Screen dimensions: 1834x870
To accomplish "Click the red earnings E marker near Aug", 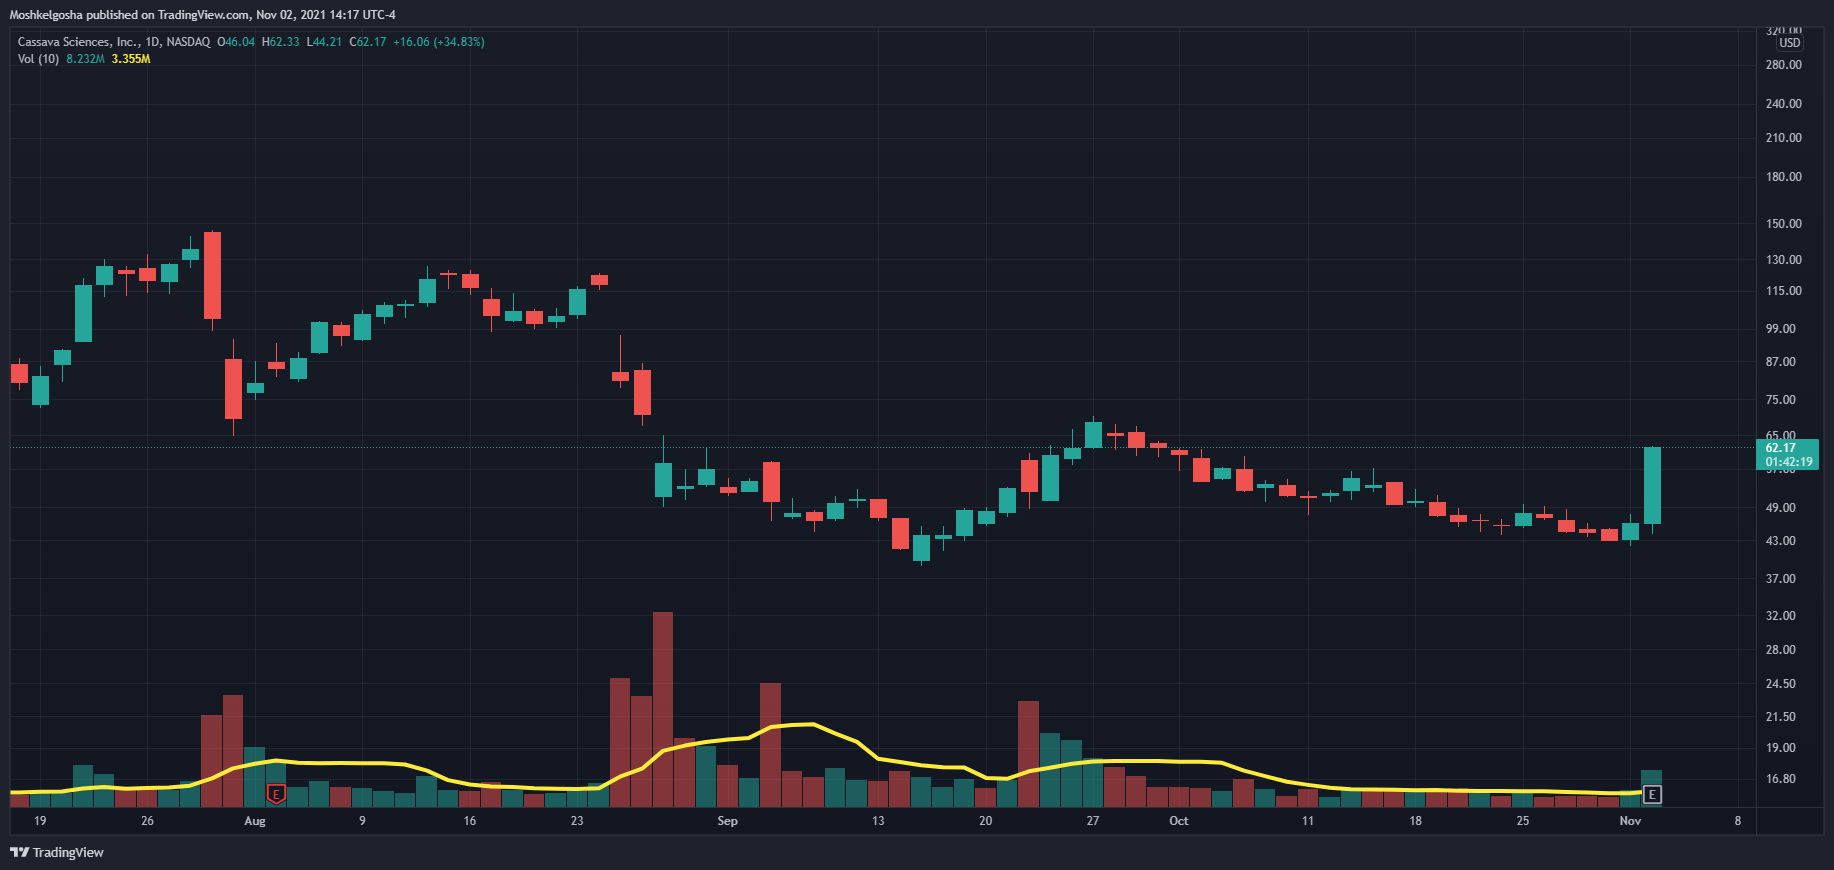I will click(277, 794).
